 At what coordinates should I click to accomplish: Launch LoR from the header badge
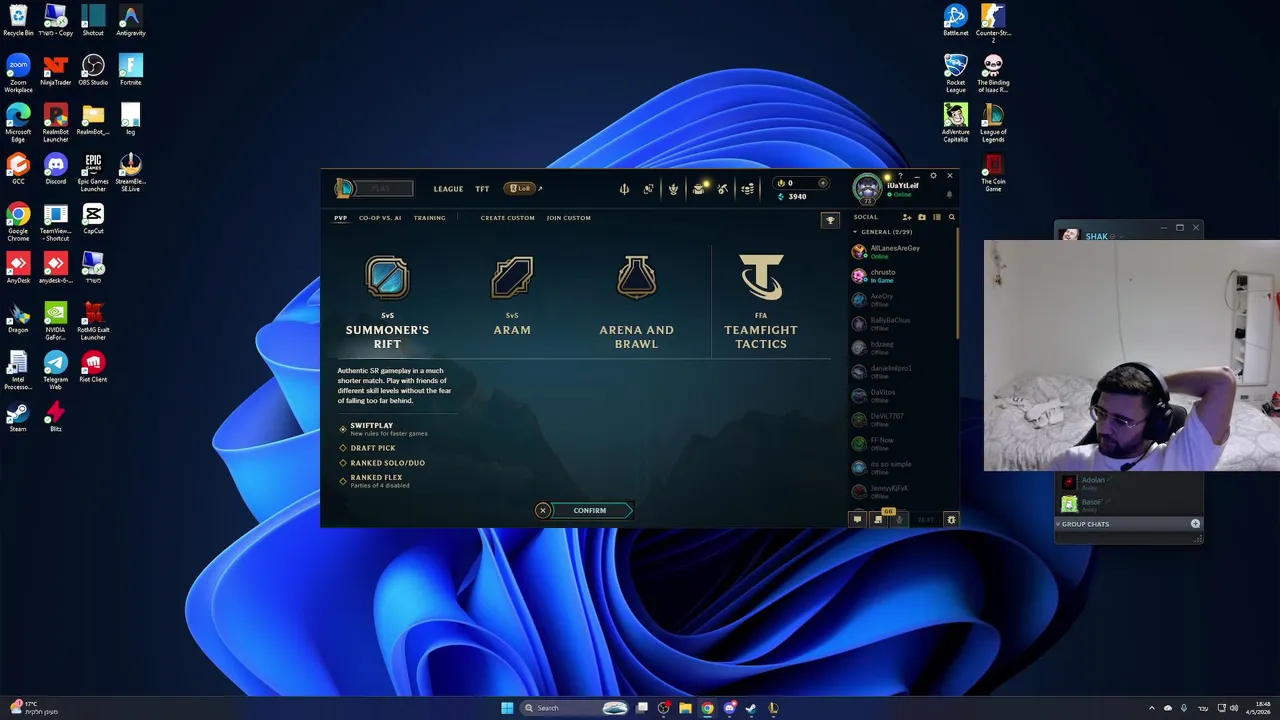[x=520, y=188]
